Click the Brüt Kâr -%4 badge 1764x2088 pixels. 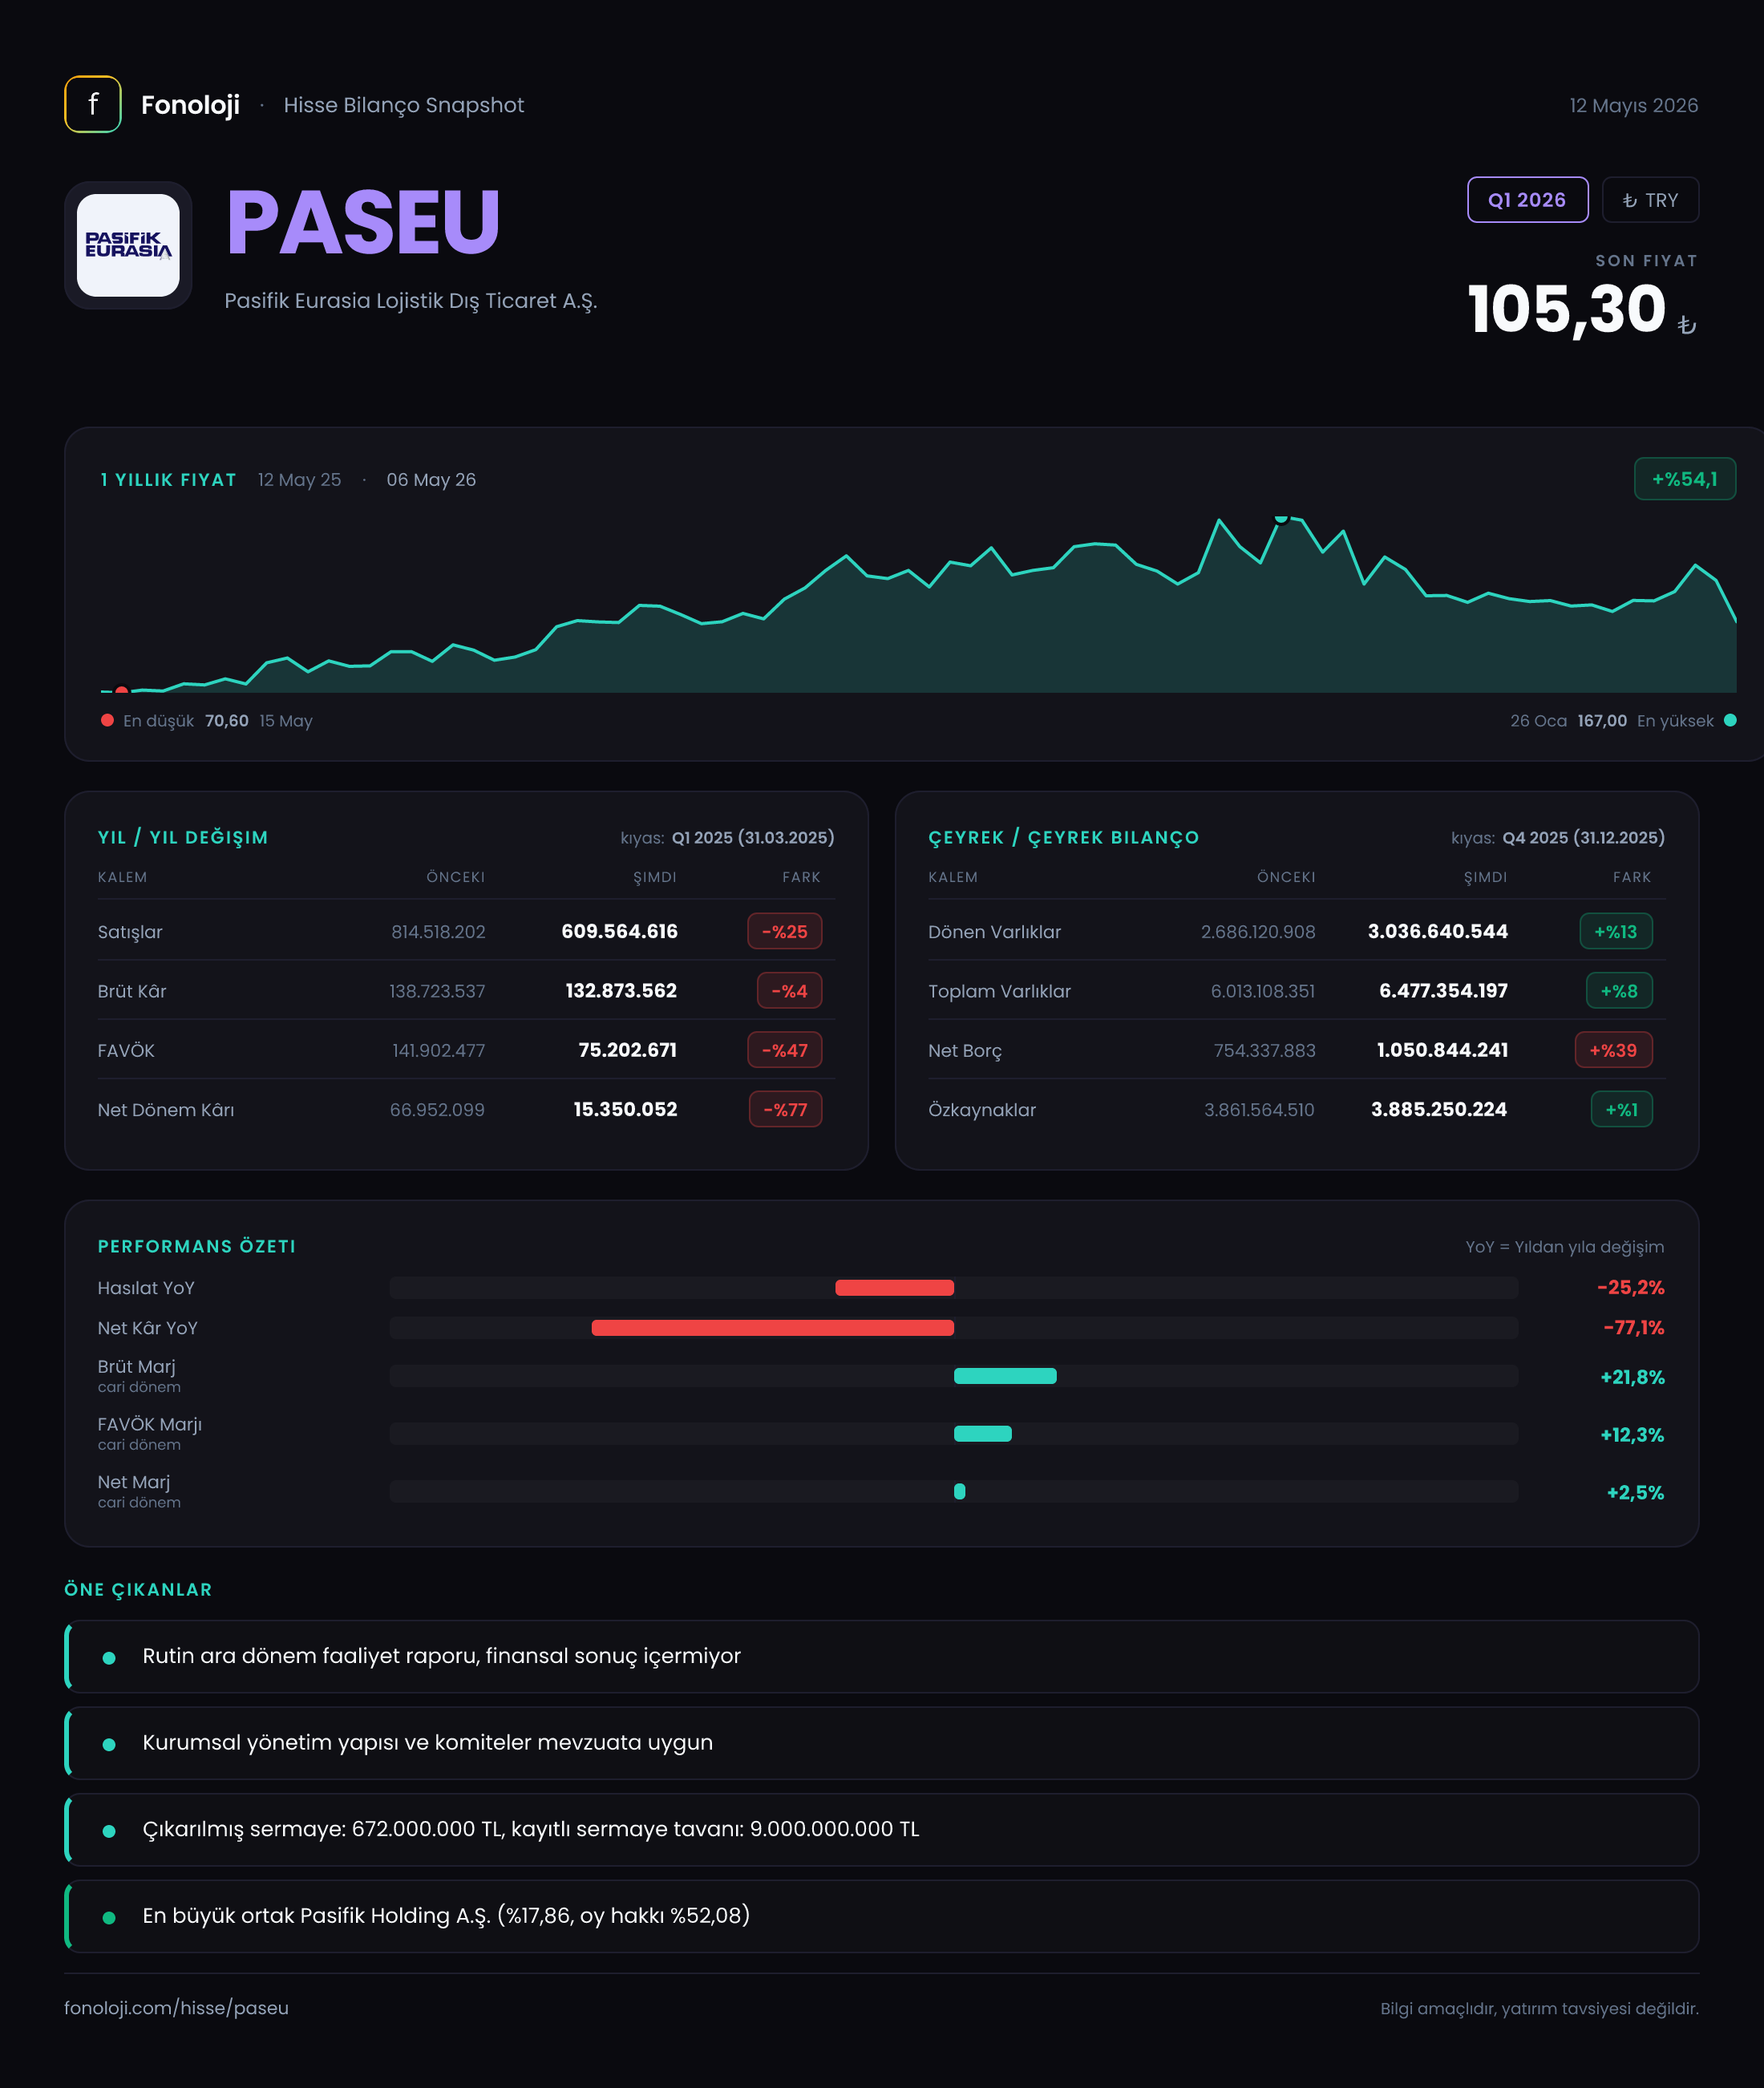(789, 991)
